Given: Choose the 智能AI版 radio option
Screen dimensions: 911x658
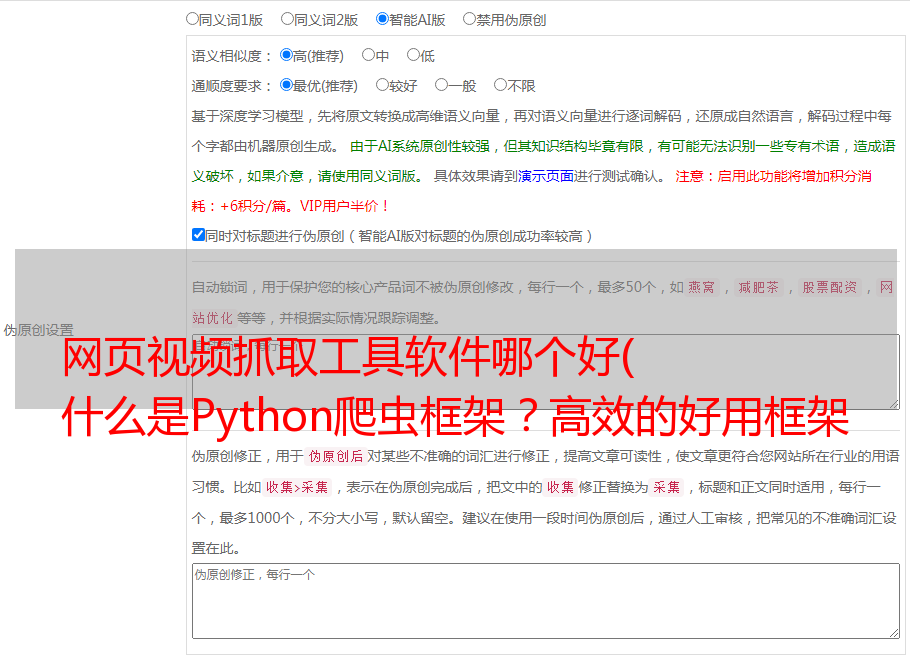Looking at the screenshot, I should pos(382,19).
